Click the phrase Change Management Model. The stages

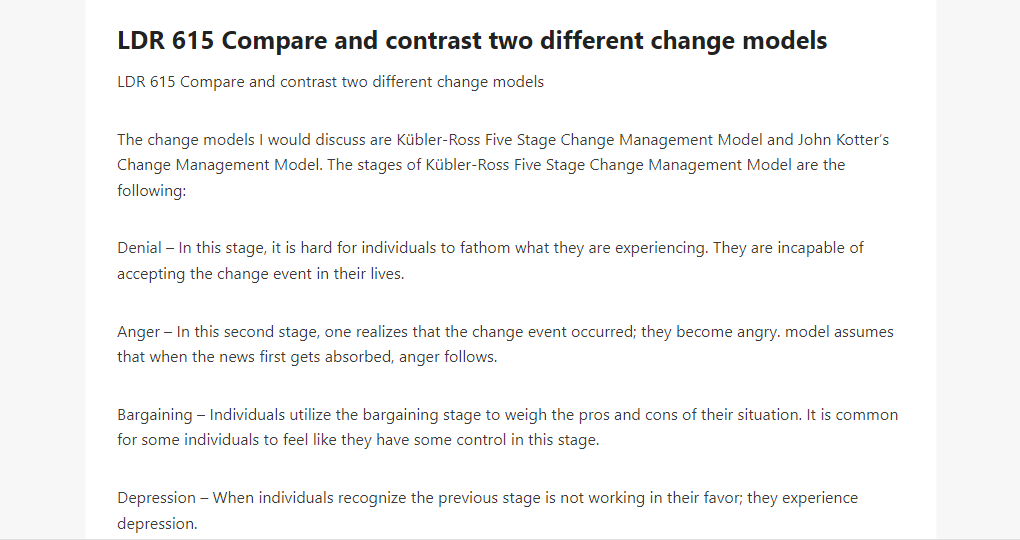[260, 165]
